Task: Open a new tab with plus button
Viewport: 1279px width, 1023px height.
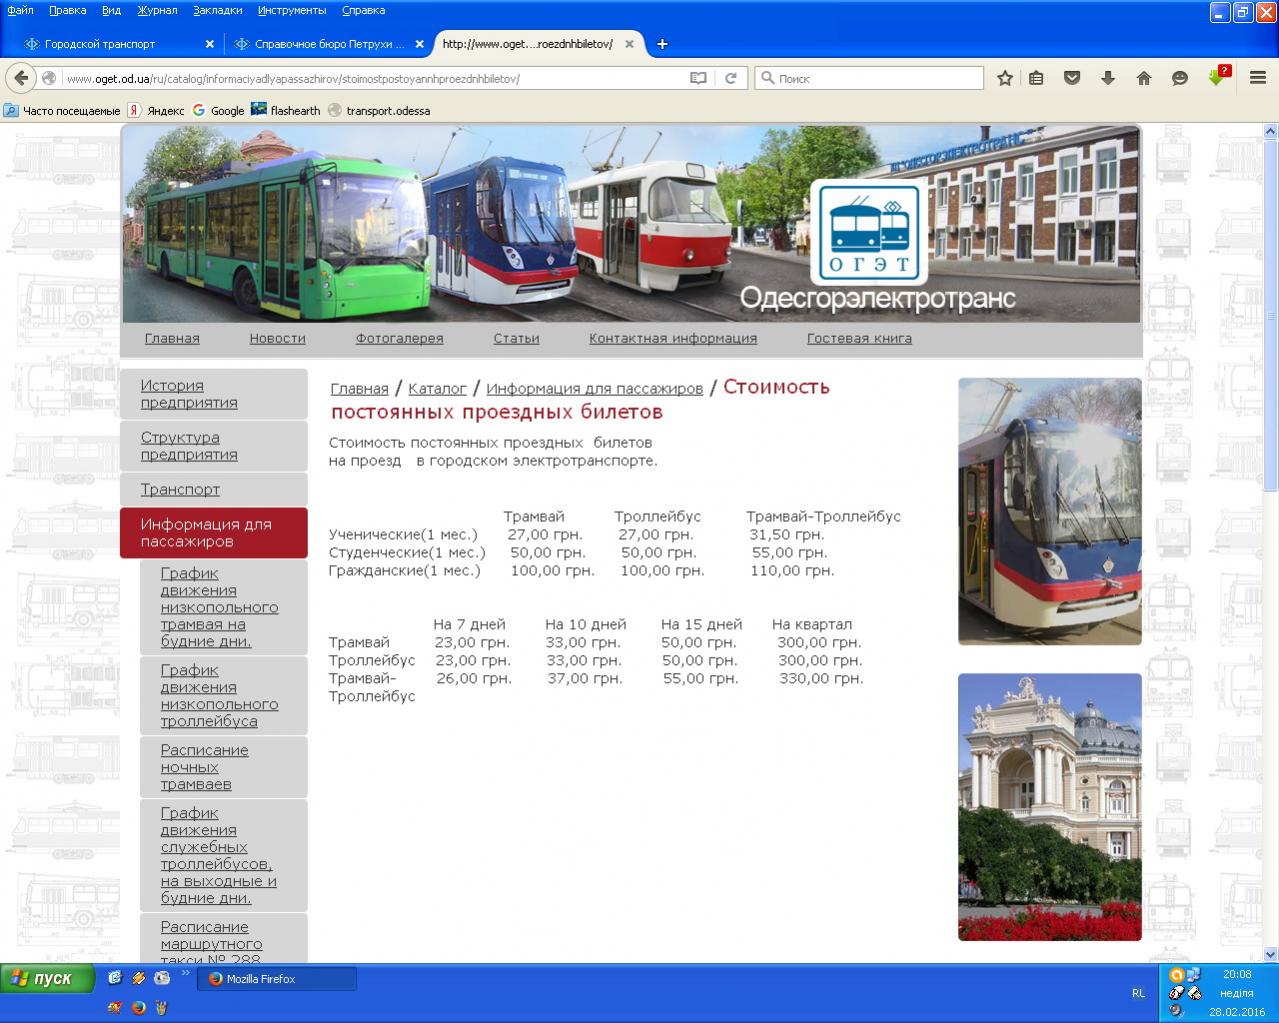Action: tap(662, 44)
